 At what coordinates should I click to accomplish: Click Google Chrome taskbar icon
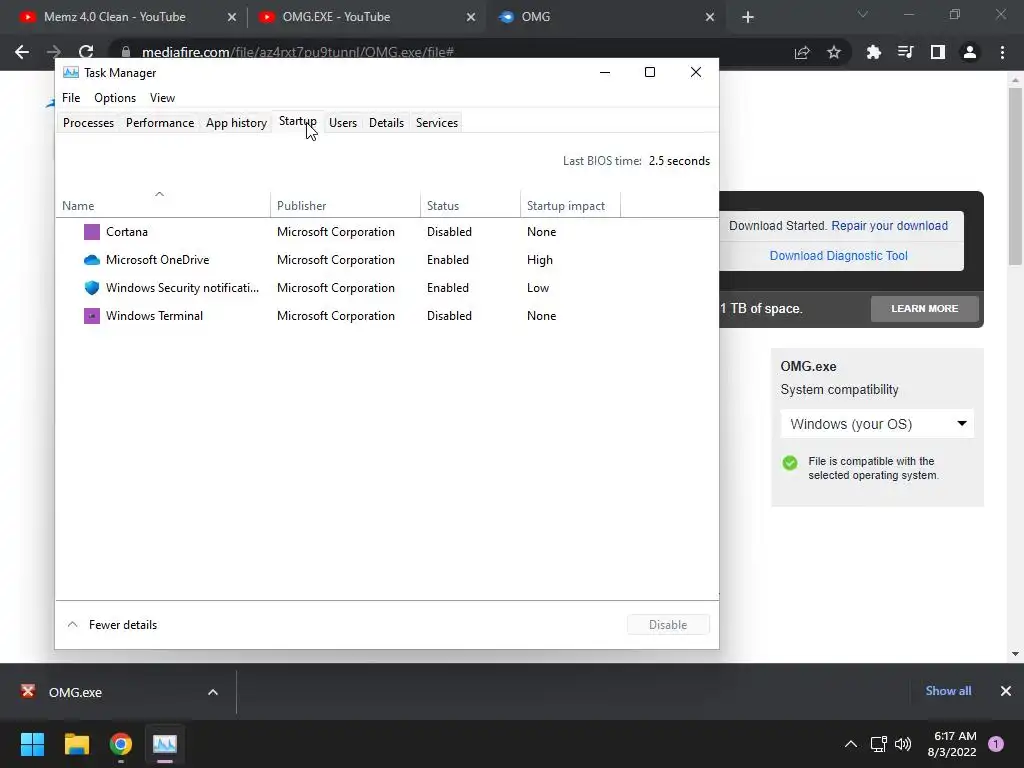point(121,744)
